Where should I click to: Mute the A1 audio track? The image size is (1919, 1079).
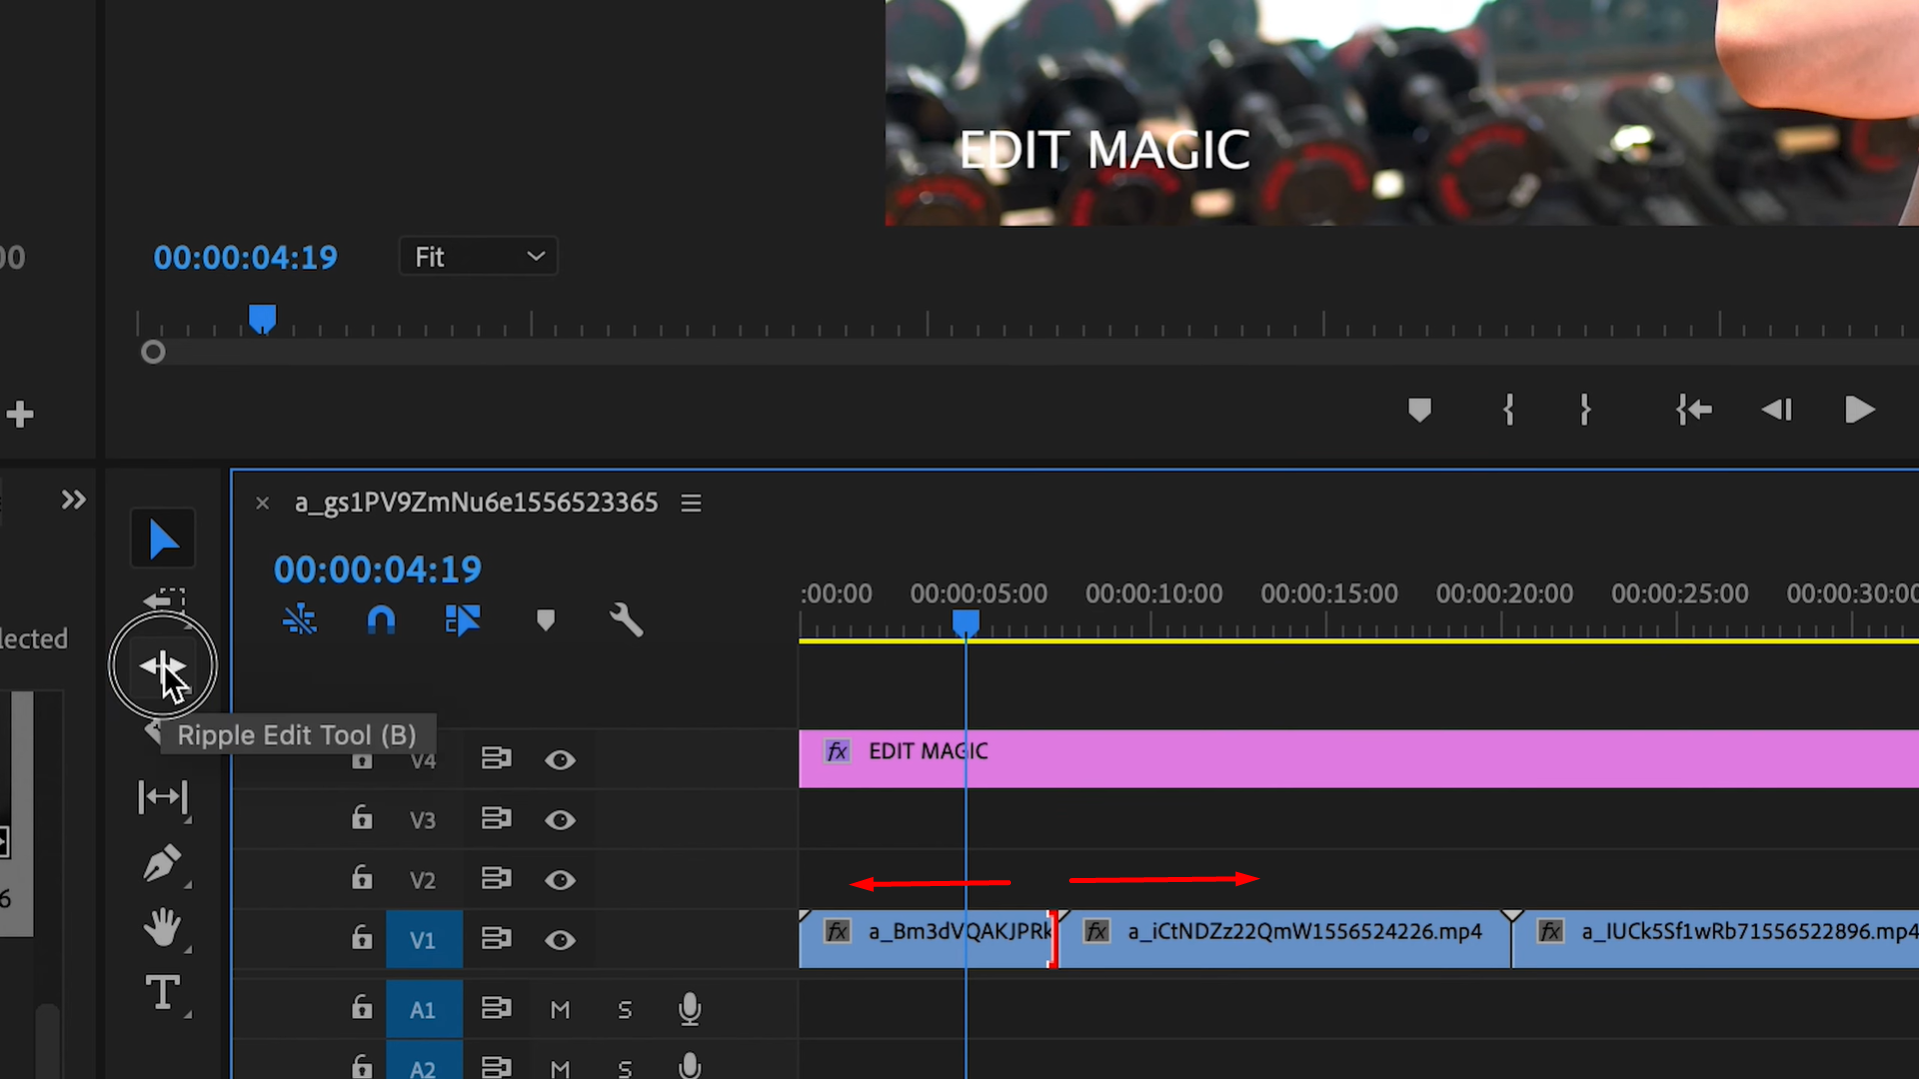coord(560,1009)
